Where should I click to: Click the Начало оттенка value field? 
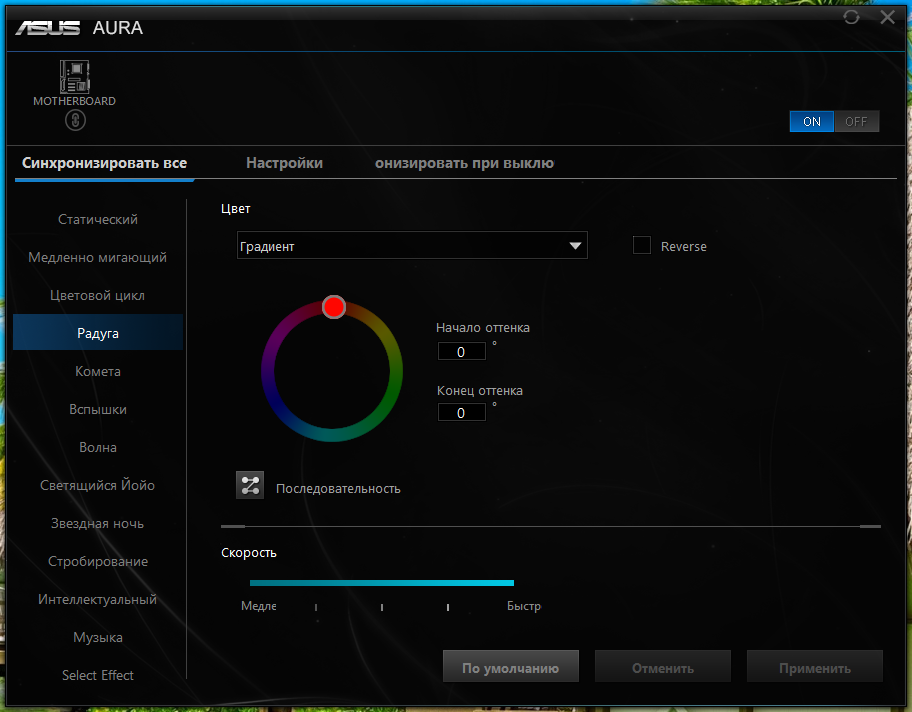tap(461, 351)
